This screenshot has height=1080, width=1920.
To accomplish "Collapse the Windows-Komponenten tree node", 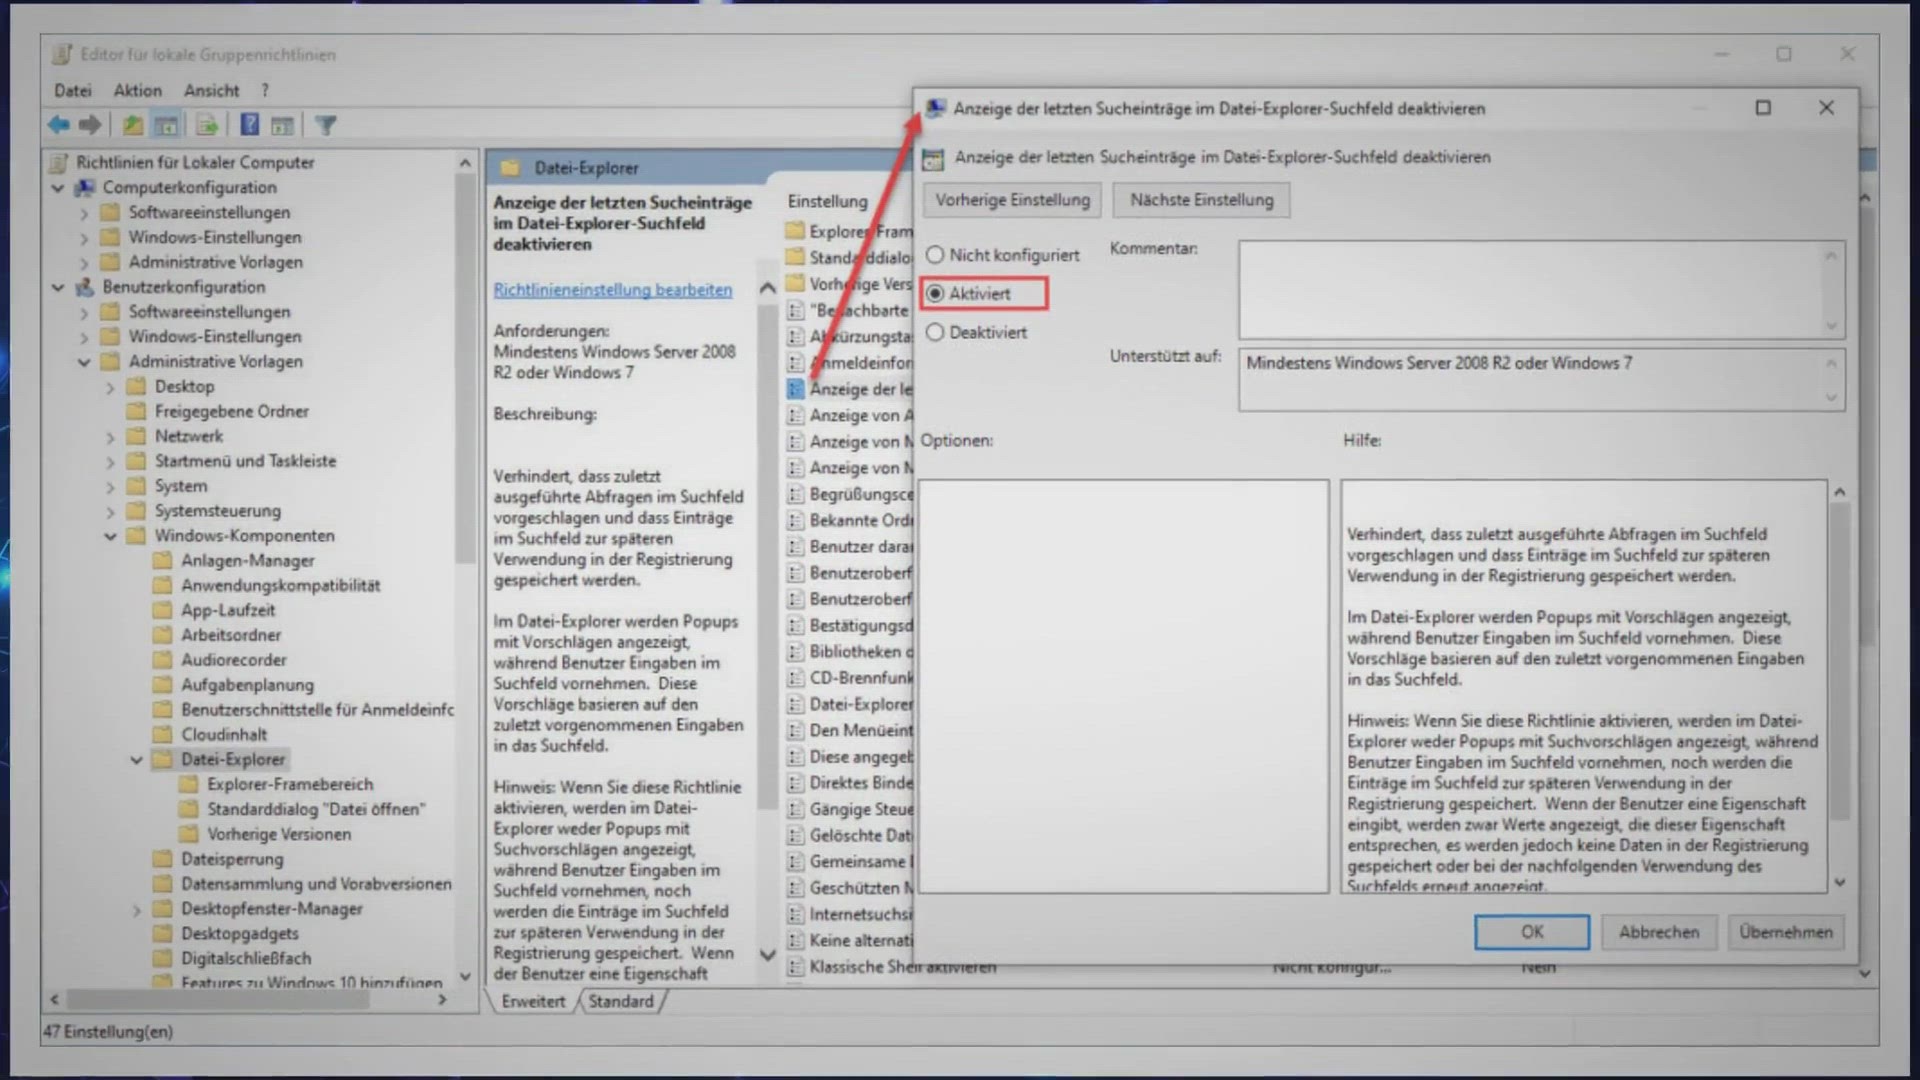I will click(x=110, y=536).
